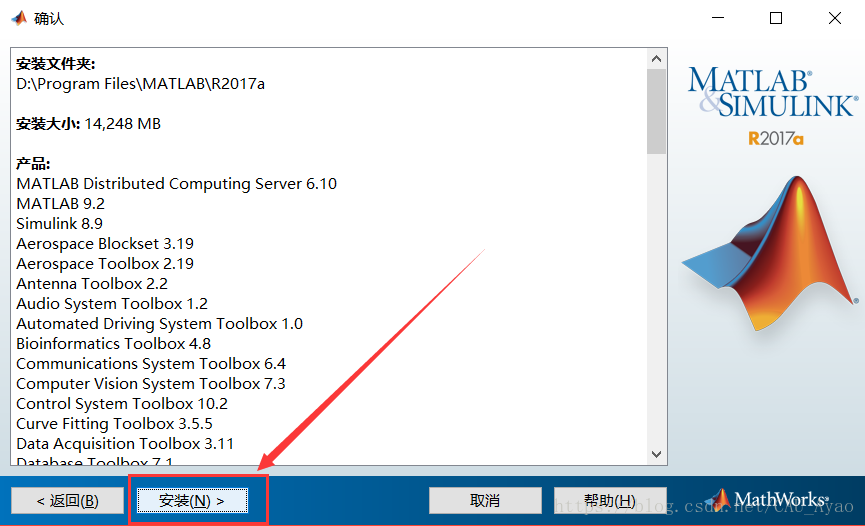This screenshot has width=865, height=526.
Task: Select MATLAB Distributed Computing Server 6.10 line
Action: pyautogui.click(x=177, y=184)
